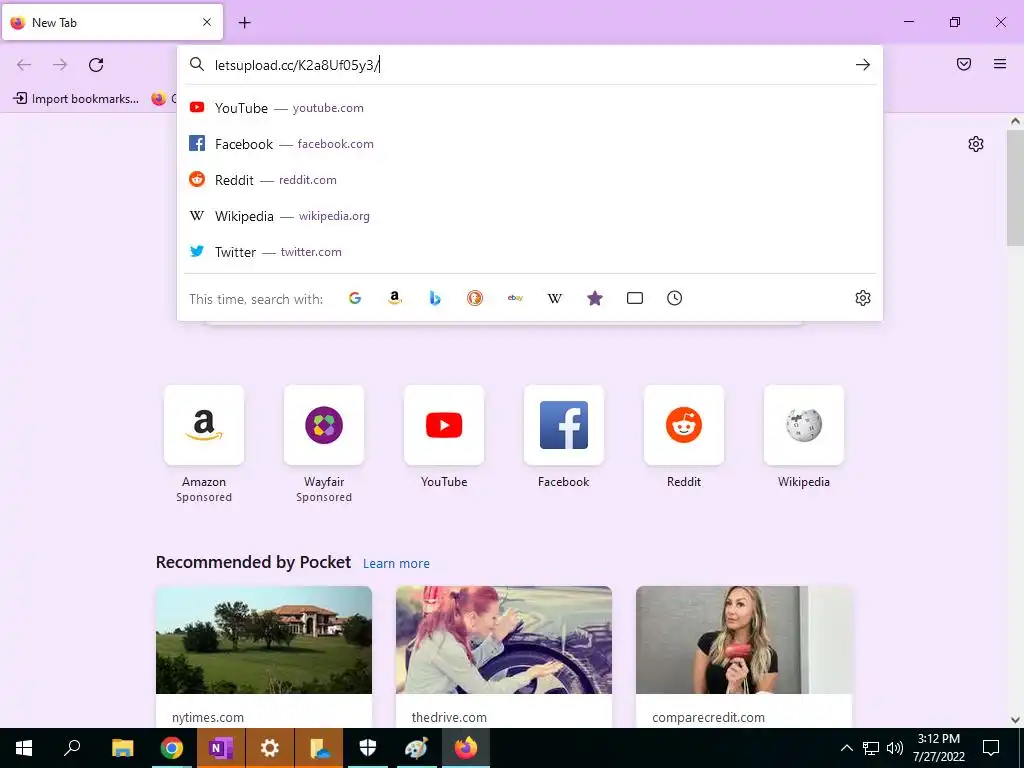1024x768 pixels.
Task: Click the taskbar clock 3:12 PM
Action: click(x=938, y=748)
